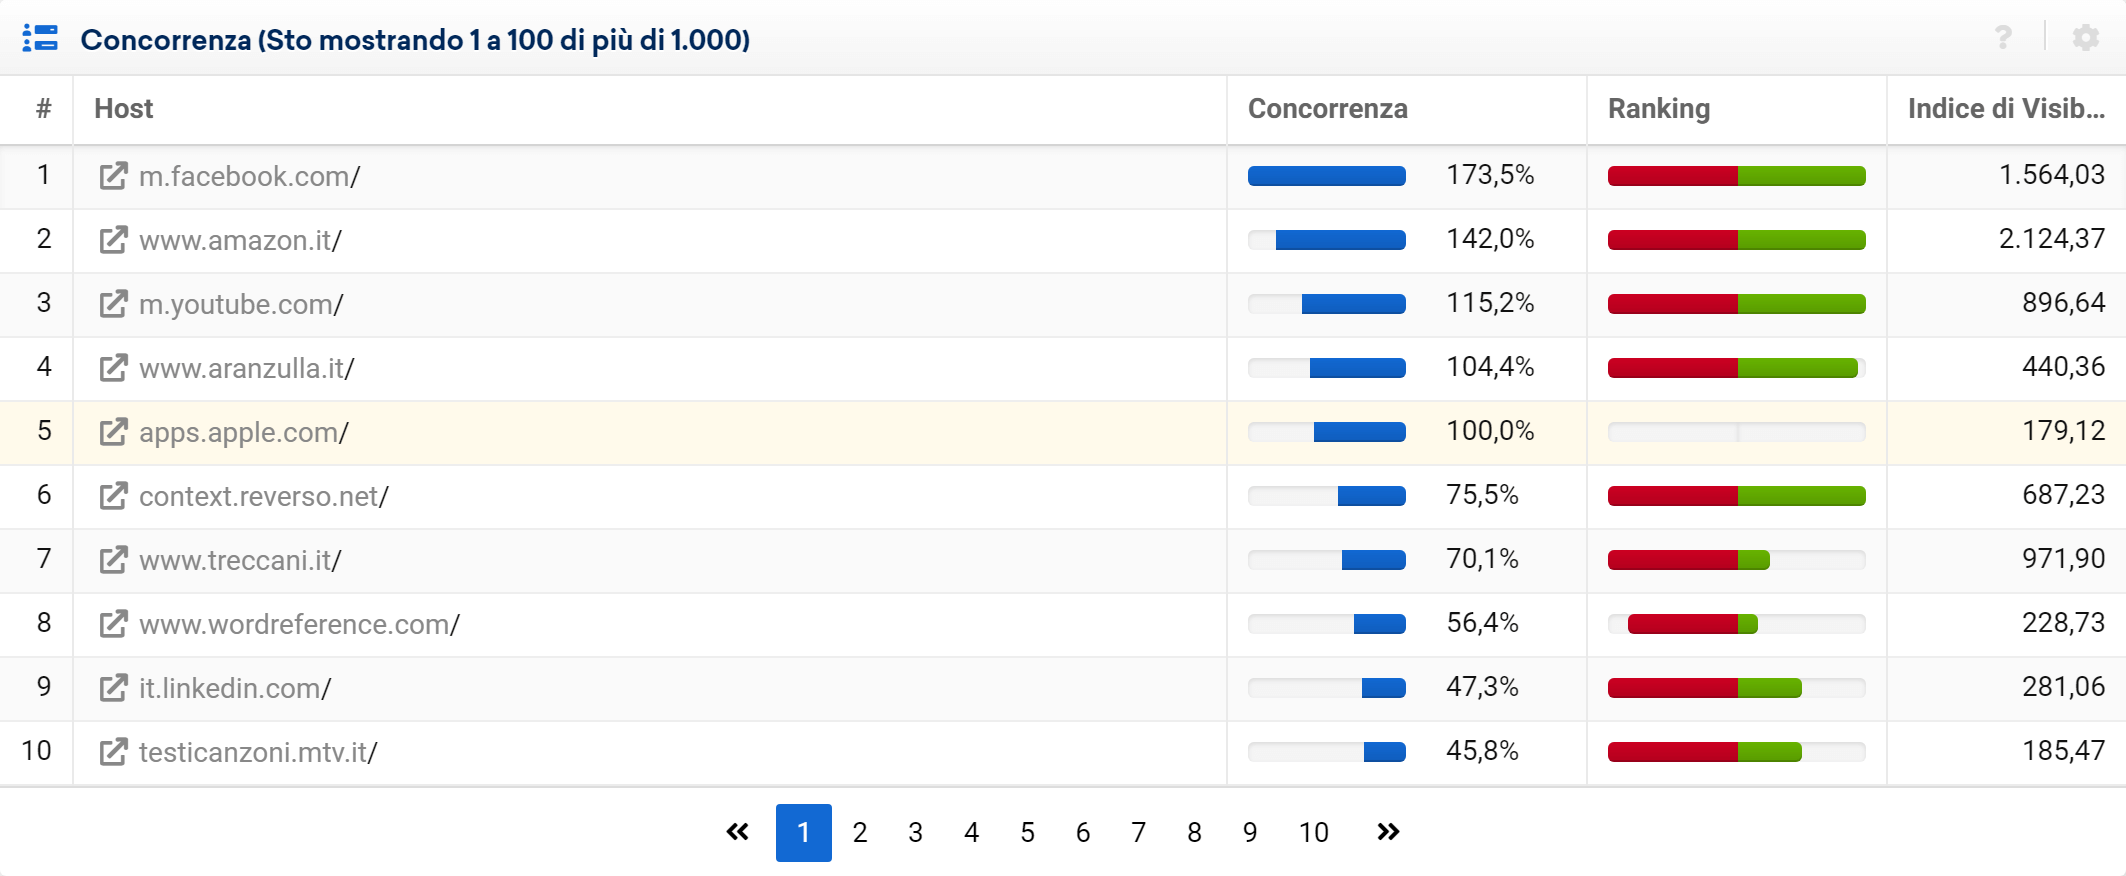
Task: Click the red-green ranking bar for www.treccani.it
Action: coord(1737,560)
